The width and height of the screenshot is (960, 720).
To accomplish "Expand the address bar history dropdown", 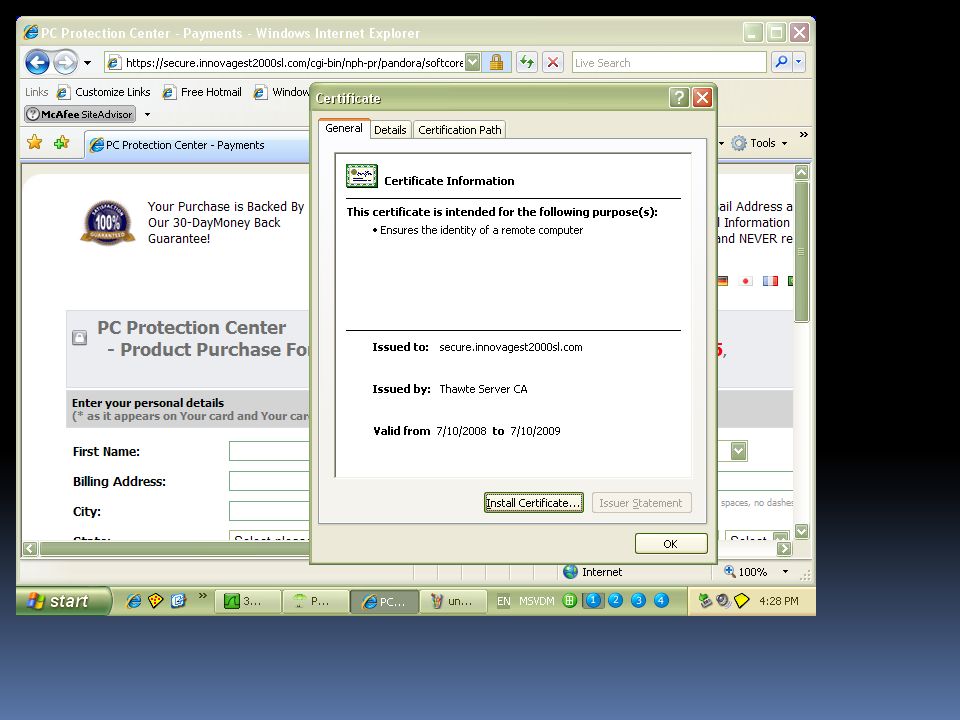I will tap(473, 62).
